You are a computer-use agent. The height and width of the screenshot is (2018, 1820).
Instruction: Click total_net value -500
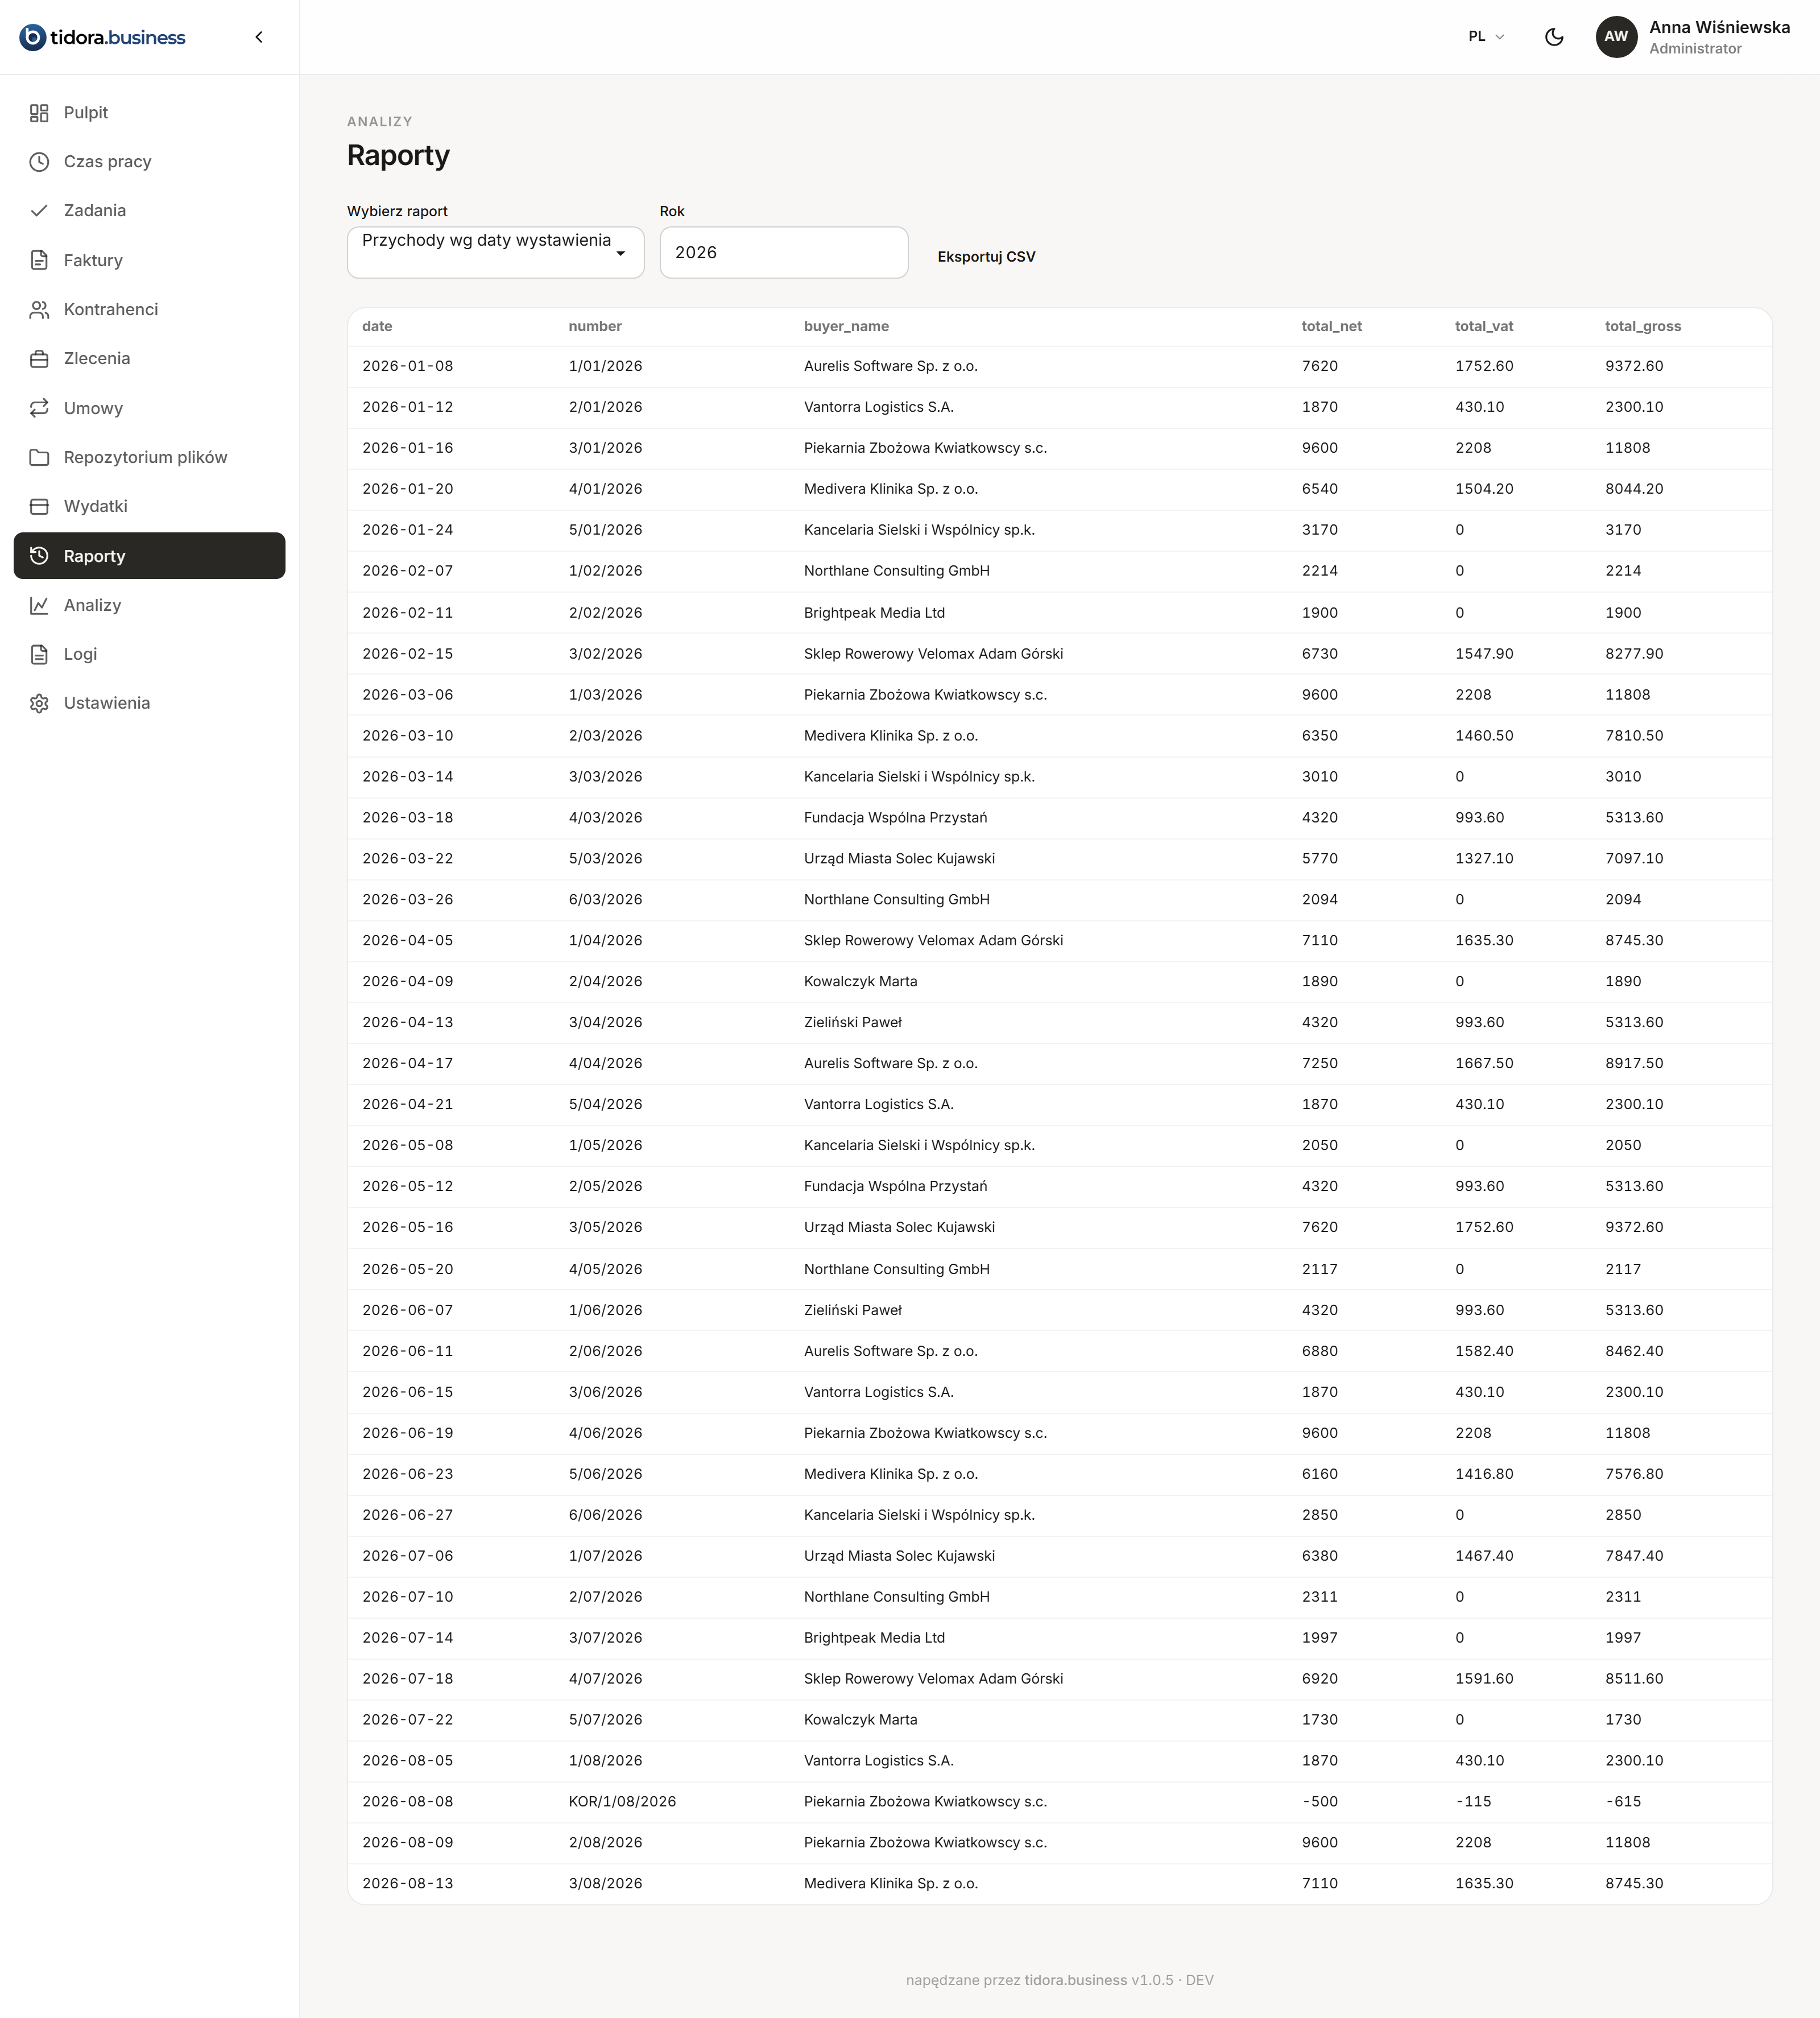(1320, 1802)
